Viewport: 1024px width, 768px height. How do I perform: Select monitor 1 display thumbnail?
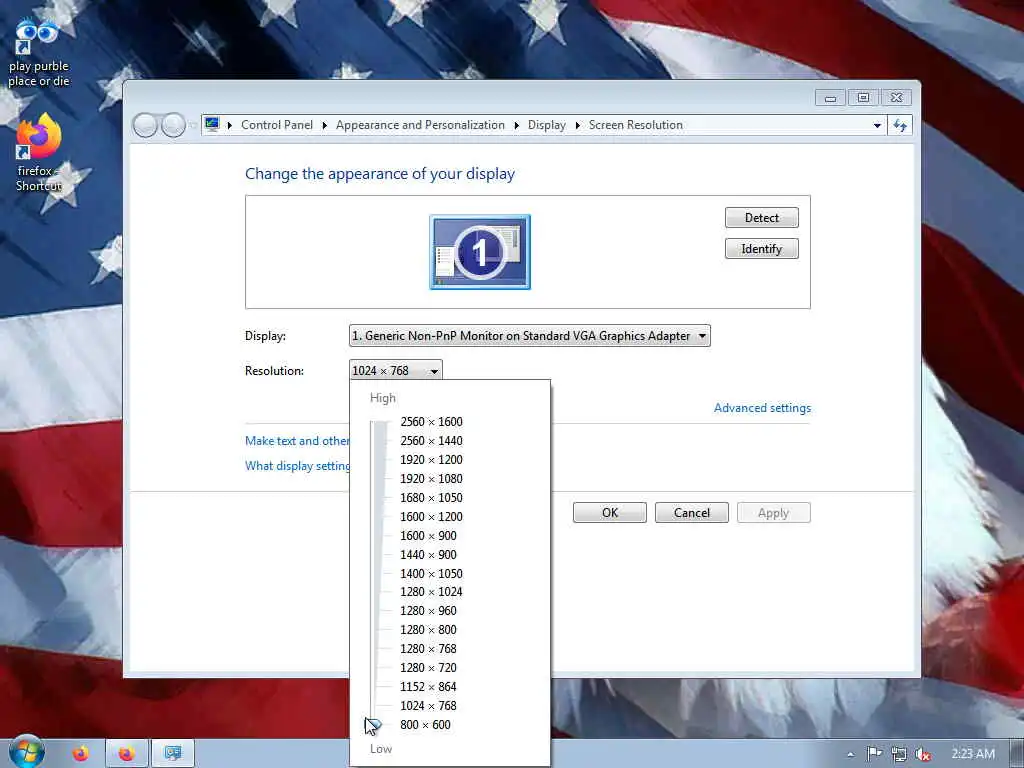[x=480, y=252]
